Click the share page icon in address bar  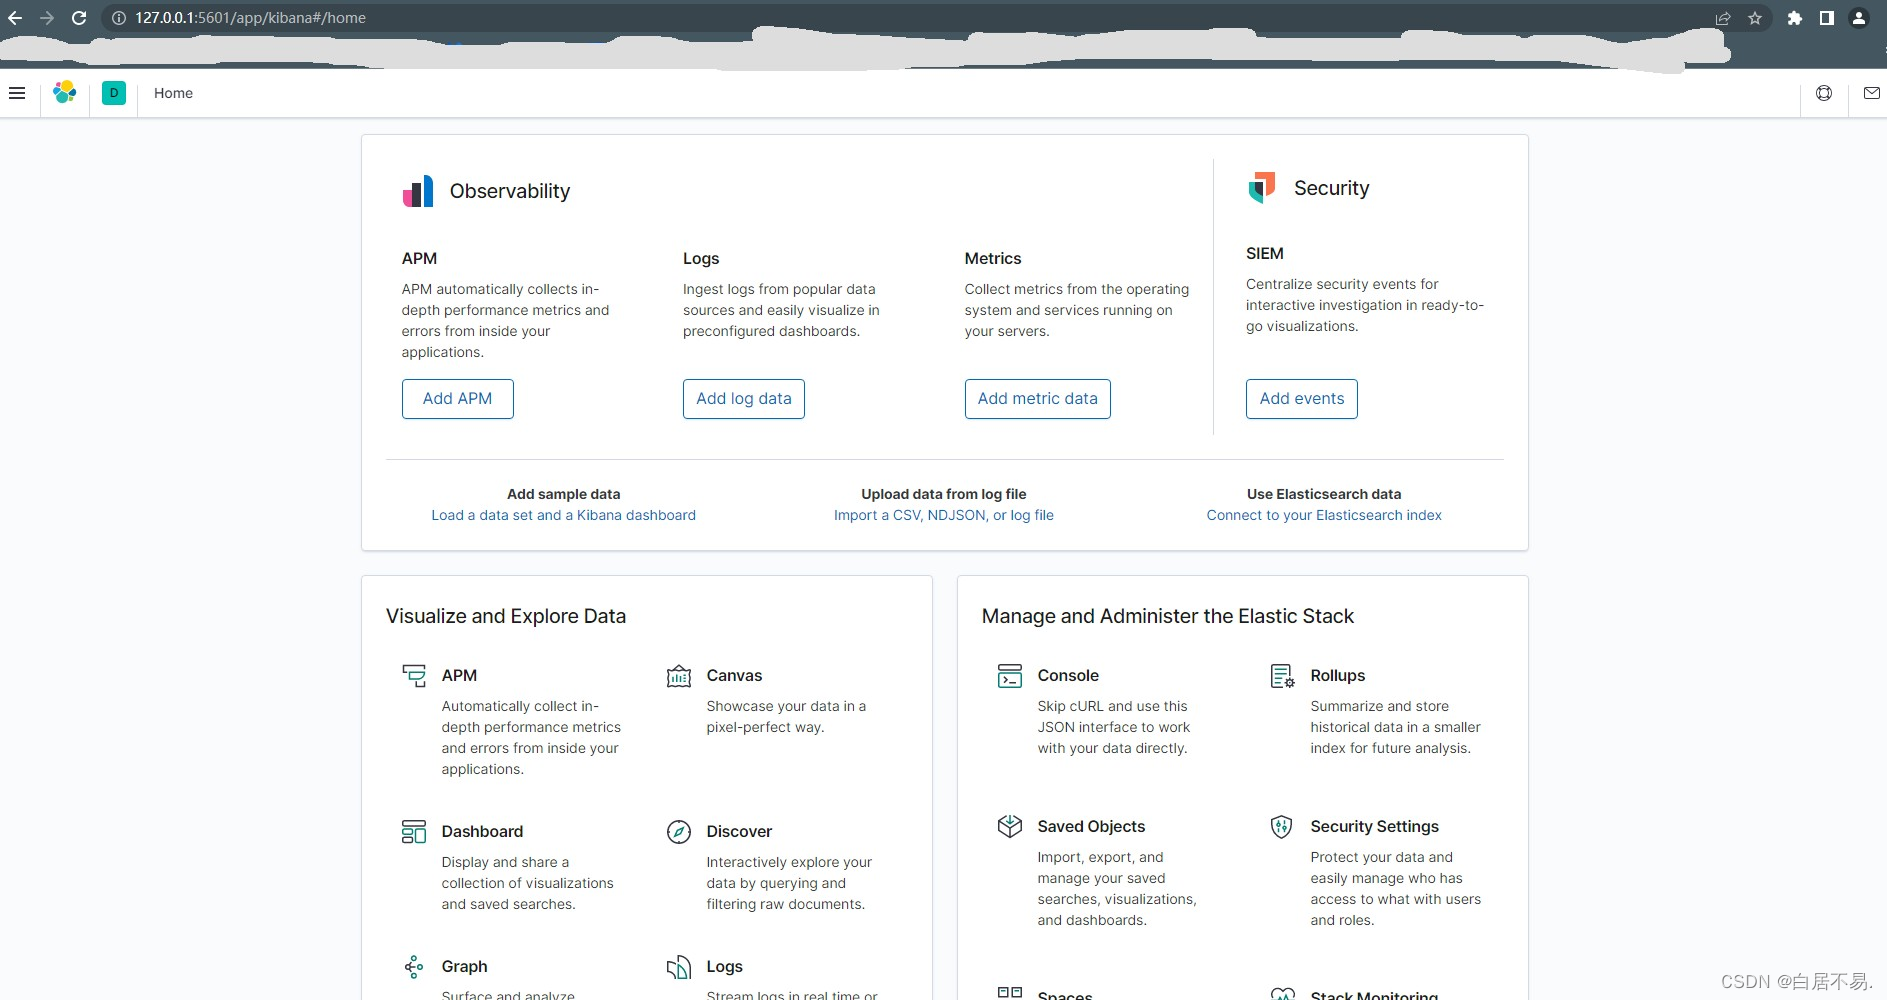[x=1723, y=18]
